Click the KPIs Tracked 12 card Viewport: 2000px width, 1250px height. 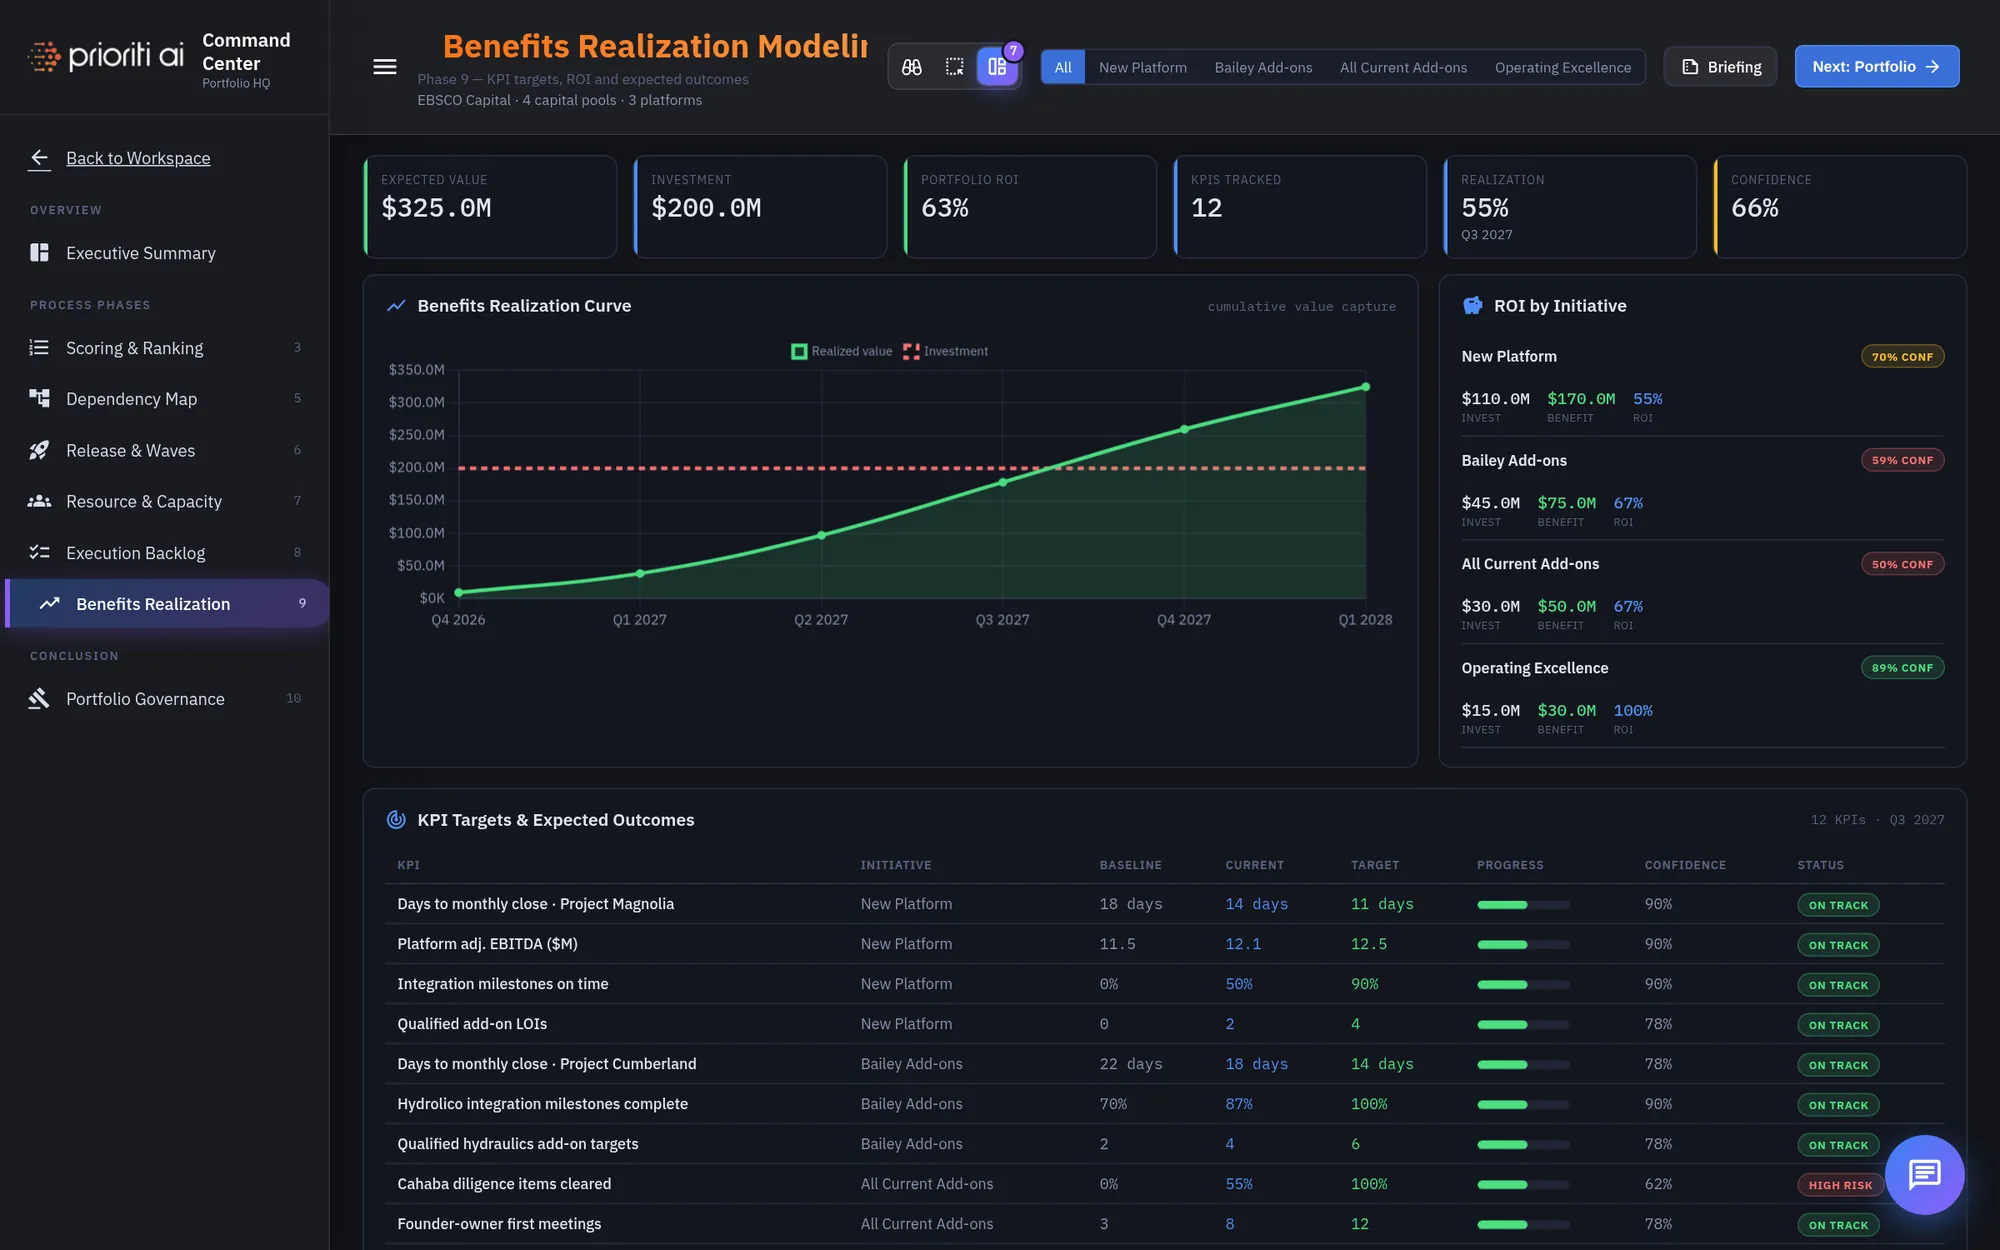click(1300, 207)
